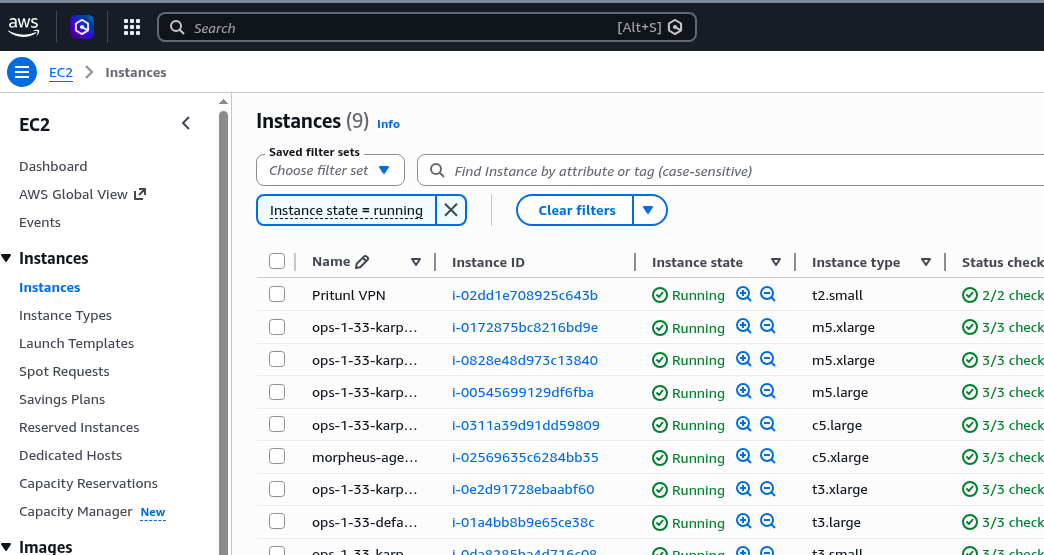Click the Clear filters button
The width and height of the screenshot is (1044, 555).
(576, 210)
